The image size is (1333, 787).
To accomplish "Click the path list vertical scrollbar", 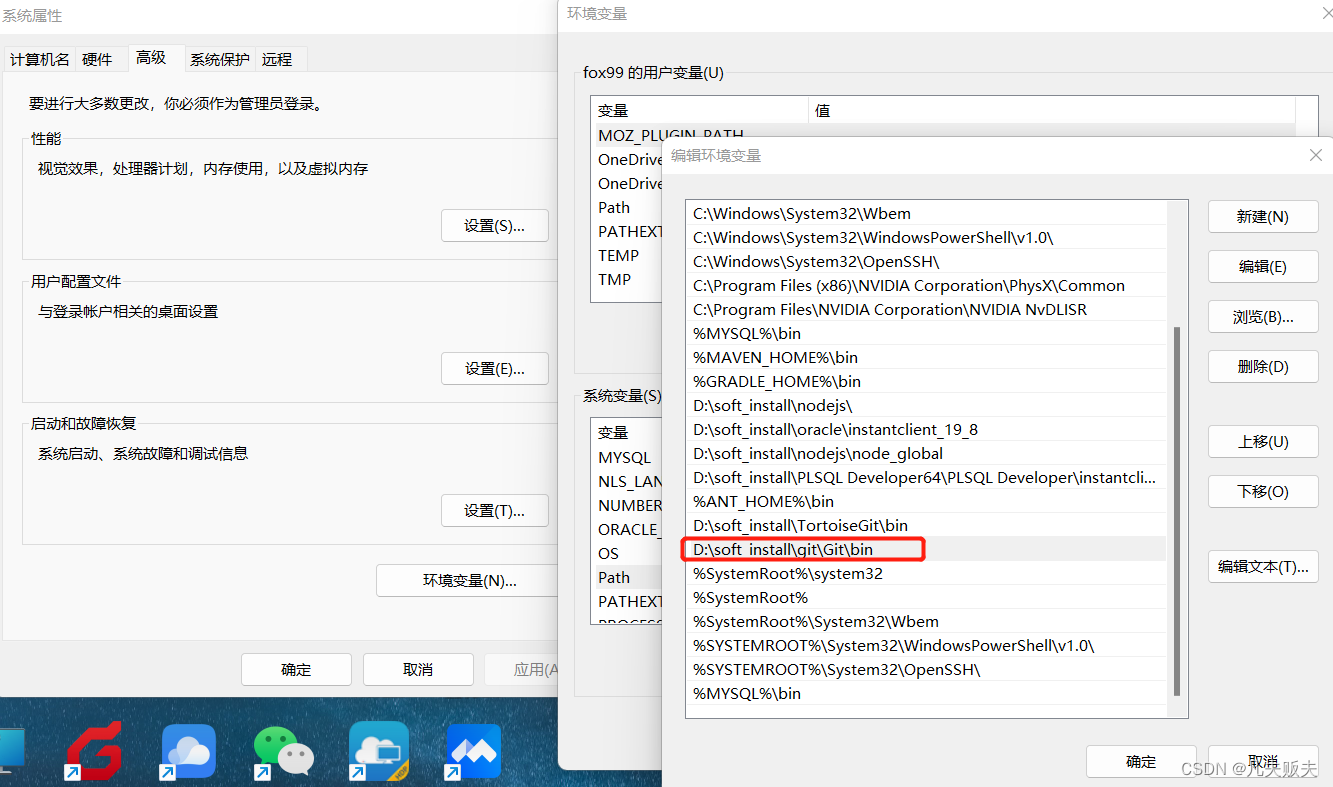I will (1177, 510).
